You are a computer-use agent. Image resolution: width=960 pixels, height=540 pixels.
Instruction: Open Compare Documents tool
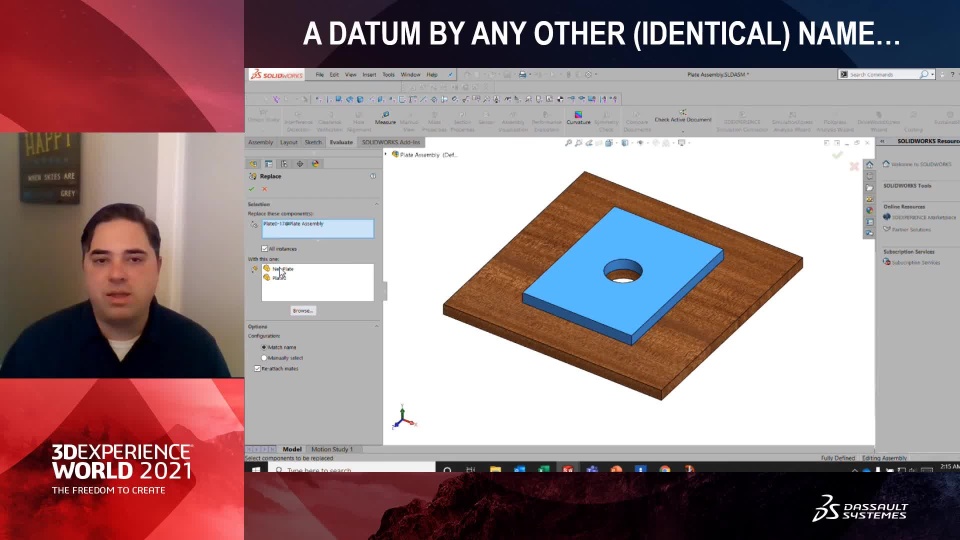637,122
